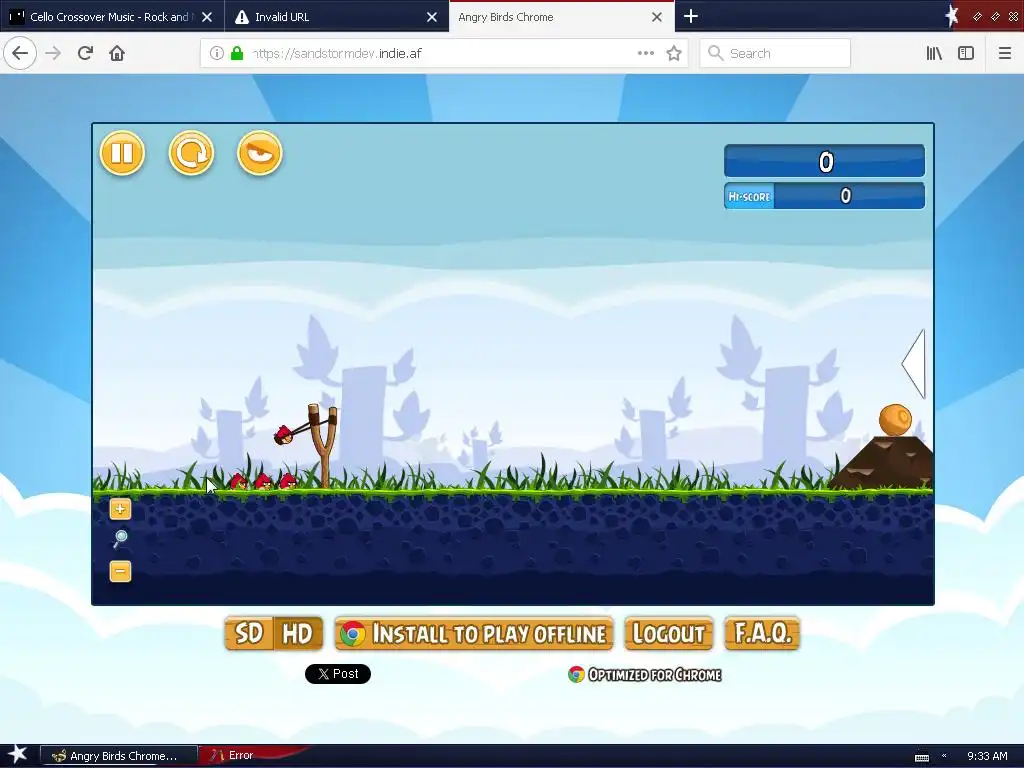Click the star icon in window title bar
1024x768 pixels.
tap(952, 16)
